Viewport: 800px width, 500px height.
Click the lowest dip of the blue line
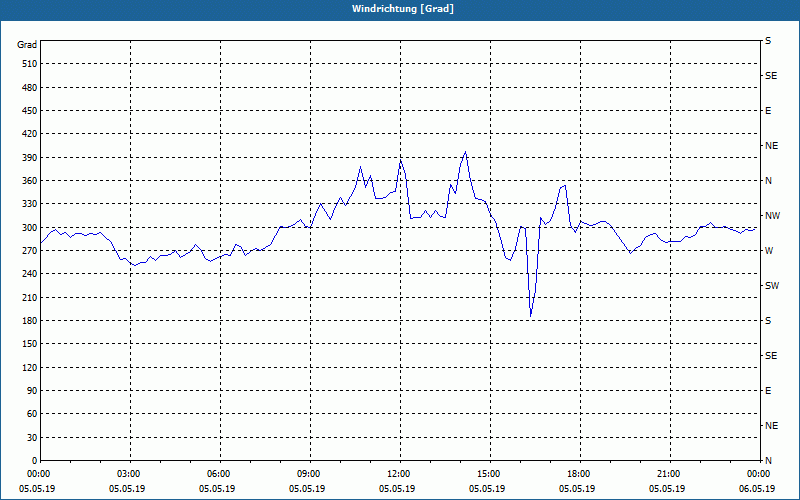[x=531, y=316]
